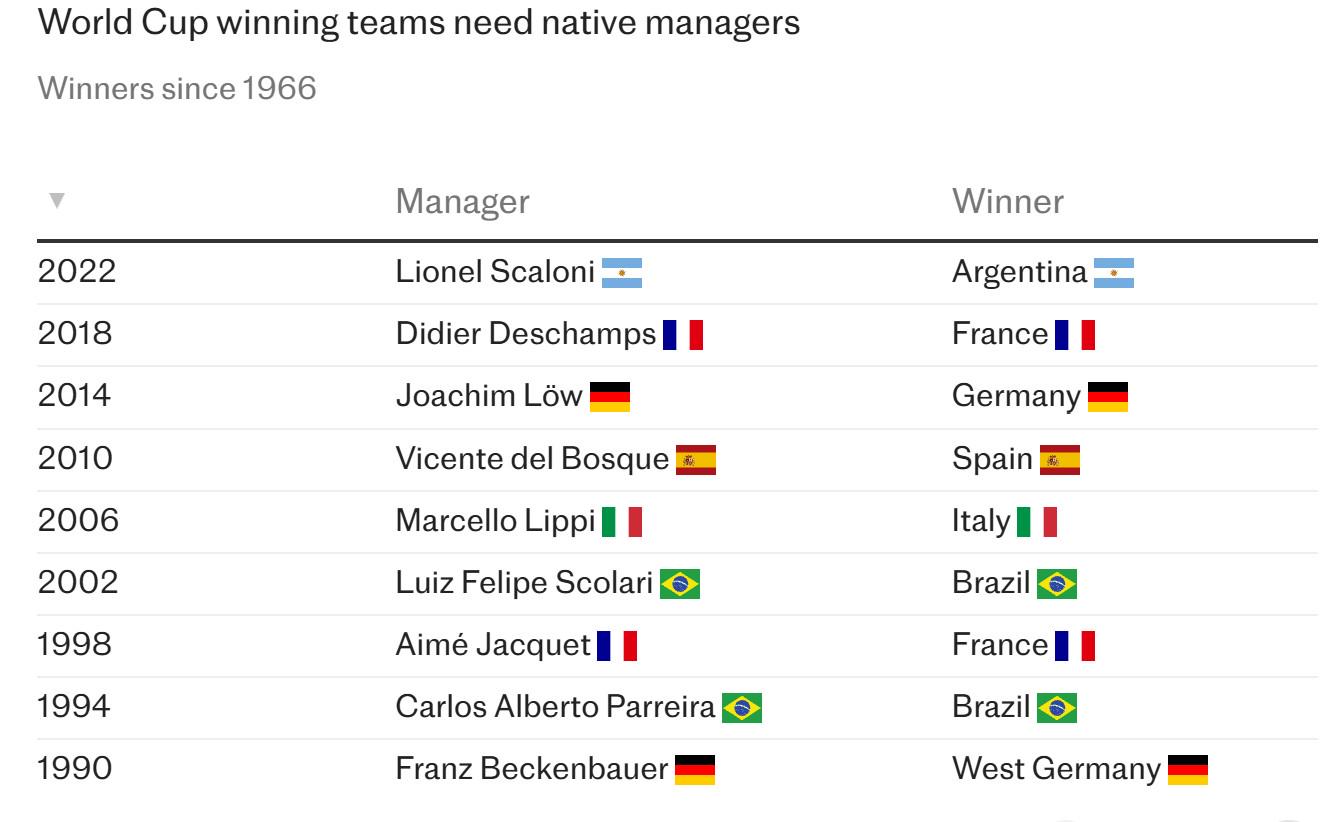Click the chart title about native managers
Viewport: 1338px width, 822px height.
[x=419, y=23]
